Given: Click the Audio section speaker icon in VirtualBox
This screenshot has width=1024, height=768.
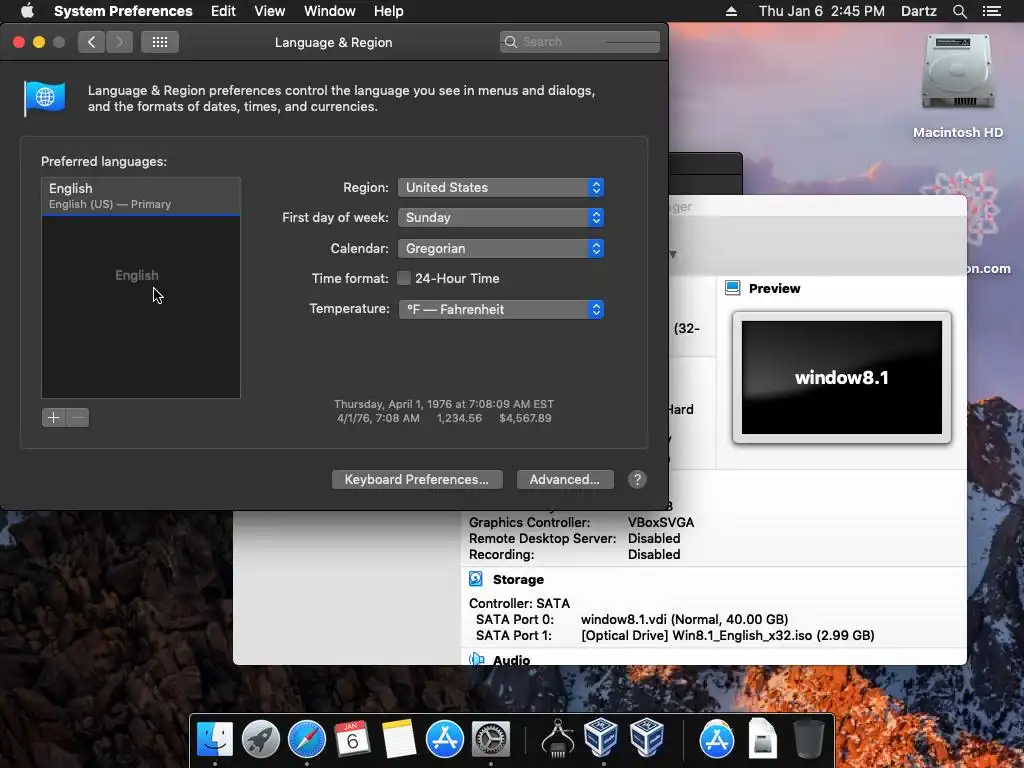Looking at the screenshot, I should pyautogui.click(x=477, y=660).
